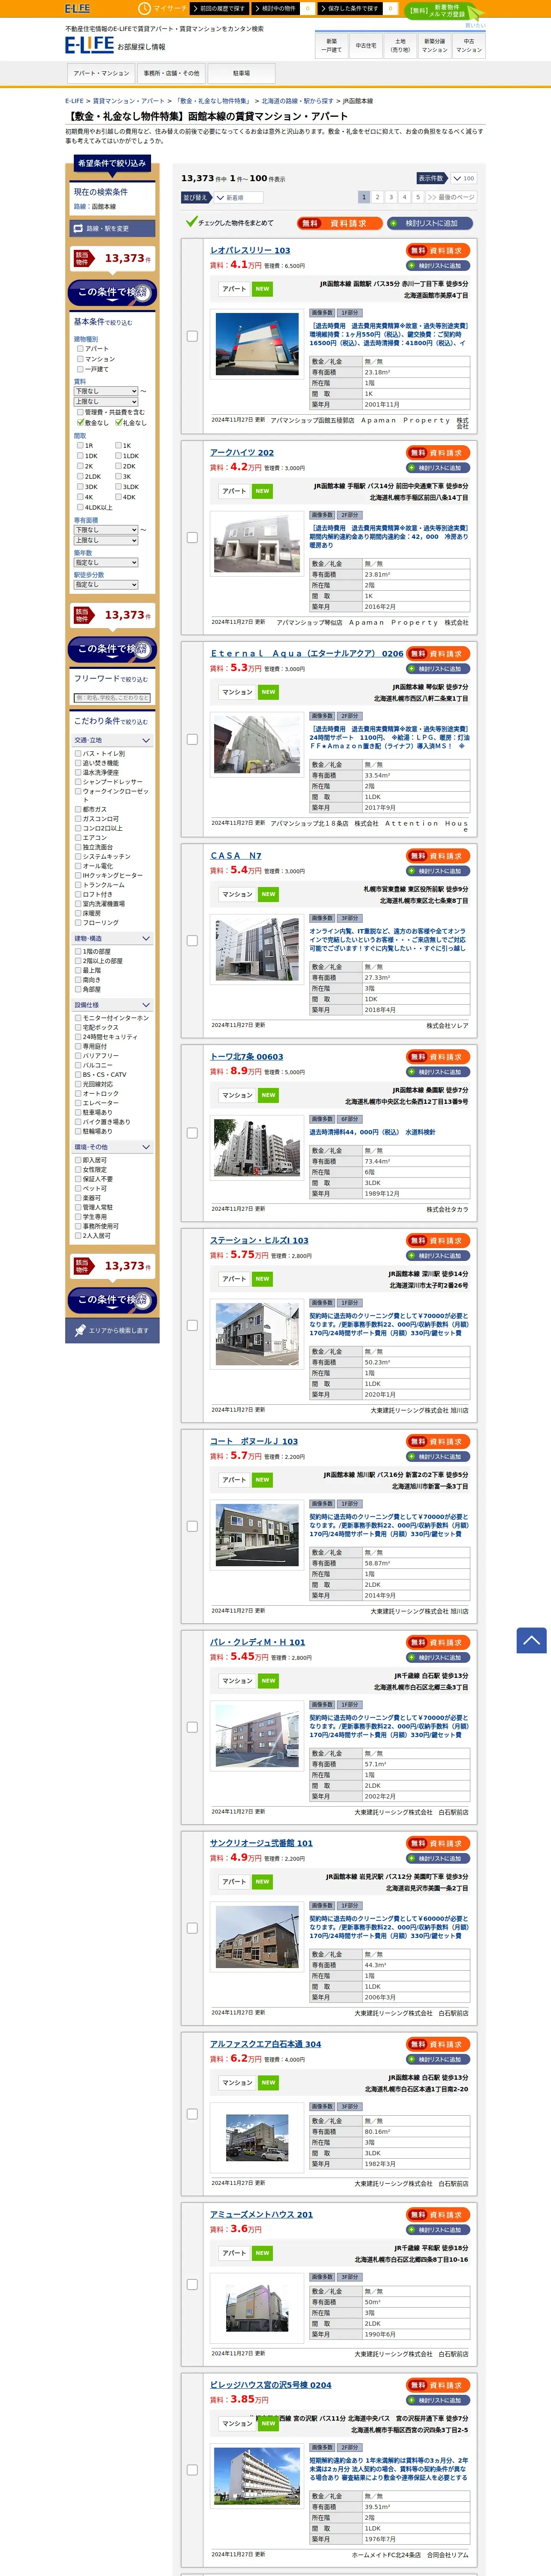
Task: Click the E-LIFE logo
Action: pyautogui.click(x=89, y=45)
